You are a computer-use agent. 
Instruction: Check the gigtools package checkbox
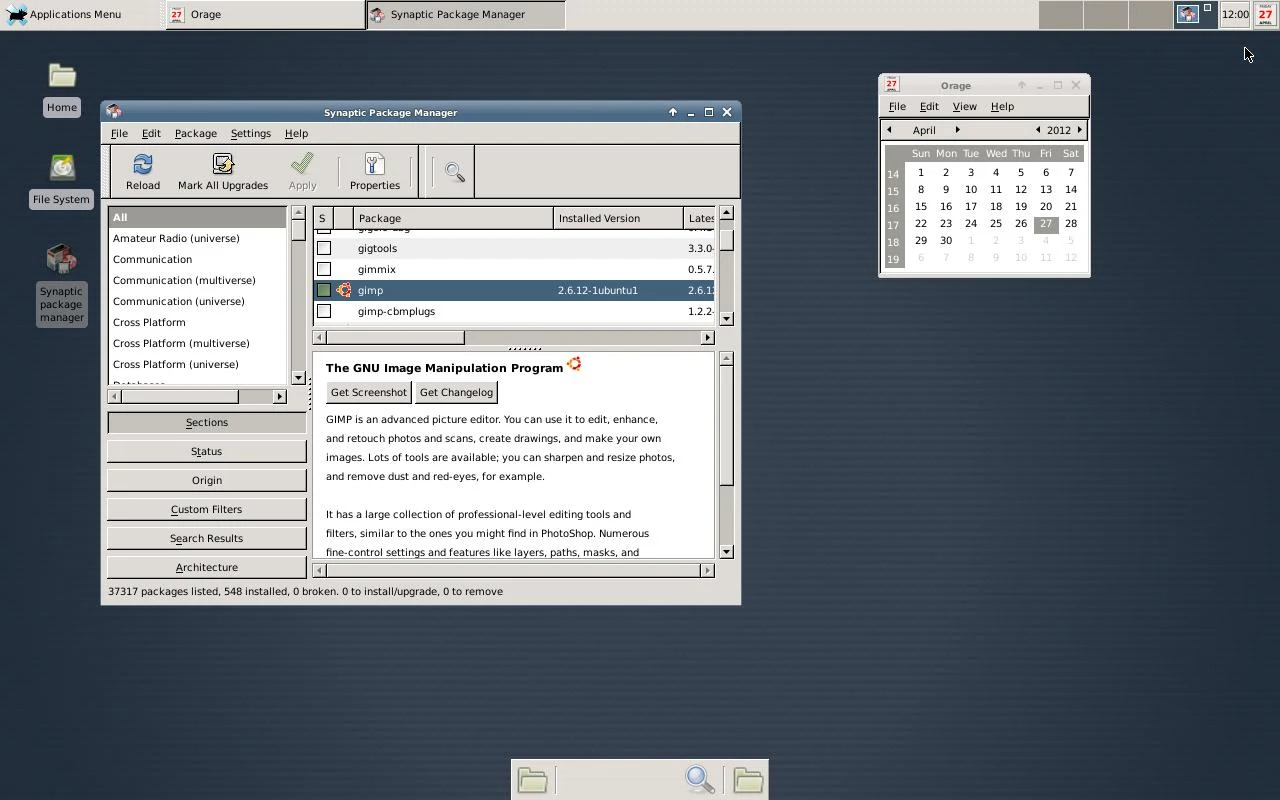[x=323, y=247]
